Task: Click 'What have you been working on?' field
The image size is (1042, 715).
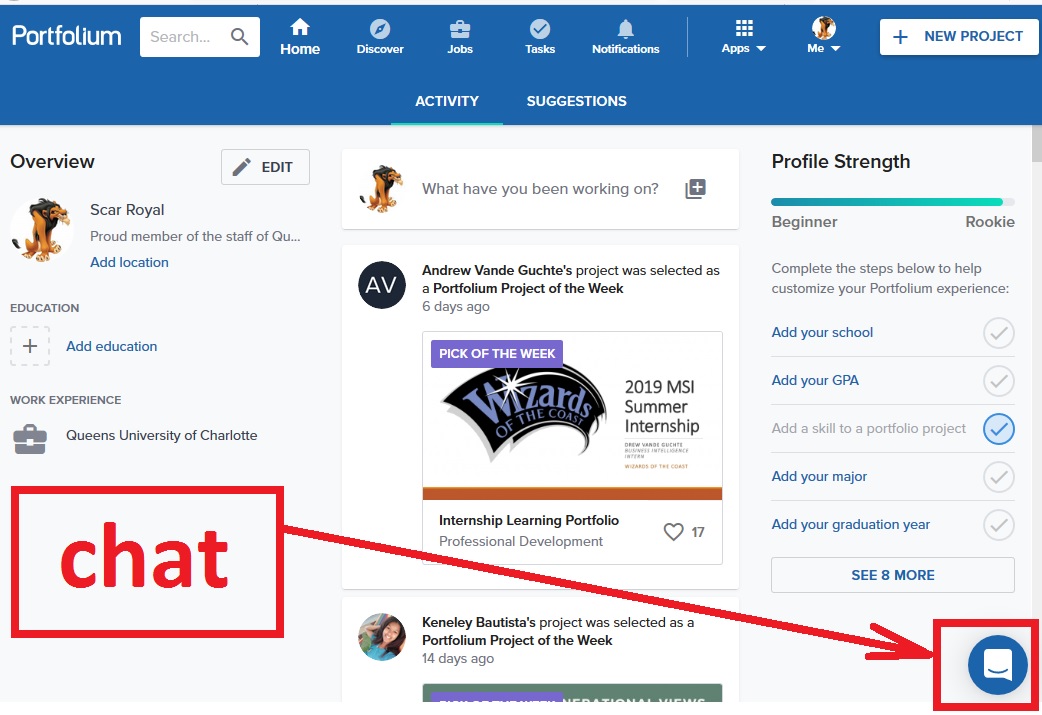Action: (540, 189)
